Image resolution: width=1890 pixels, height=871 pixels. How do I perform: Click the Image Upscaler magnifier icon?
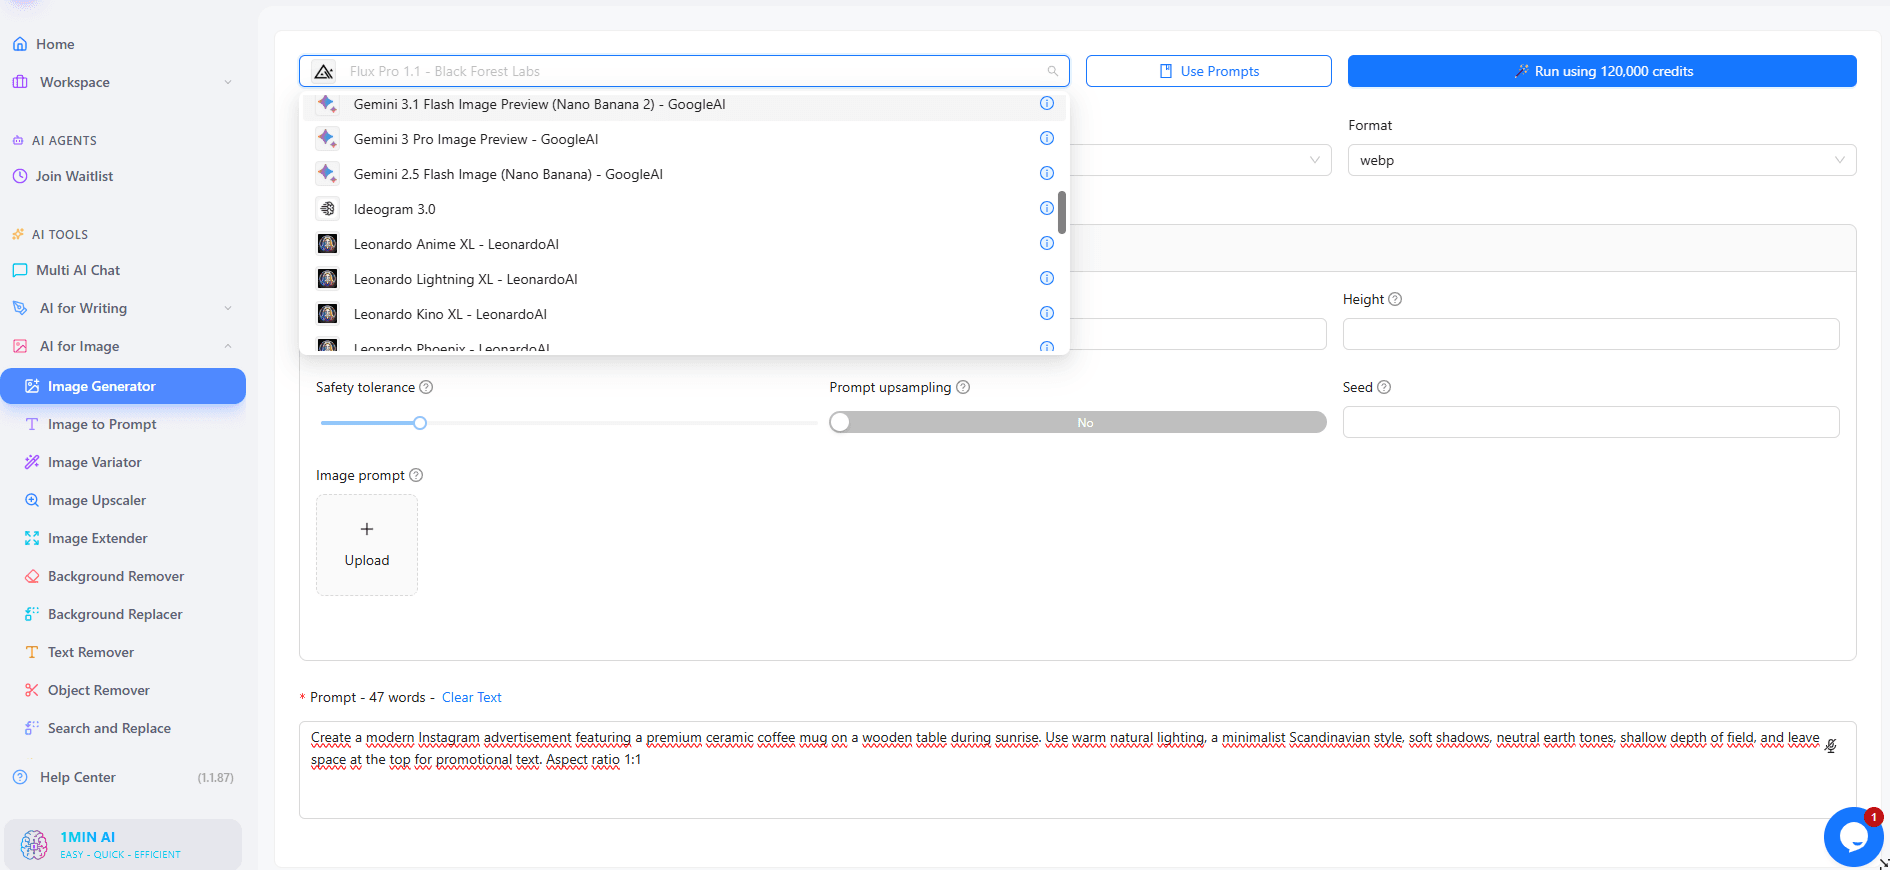point(32,500)
